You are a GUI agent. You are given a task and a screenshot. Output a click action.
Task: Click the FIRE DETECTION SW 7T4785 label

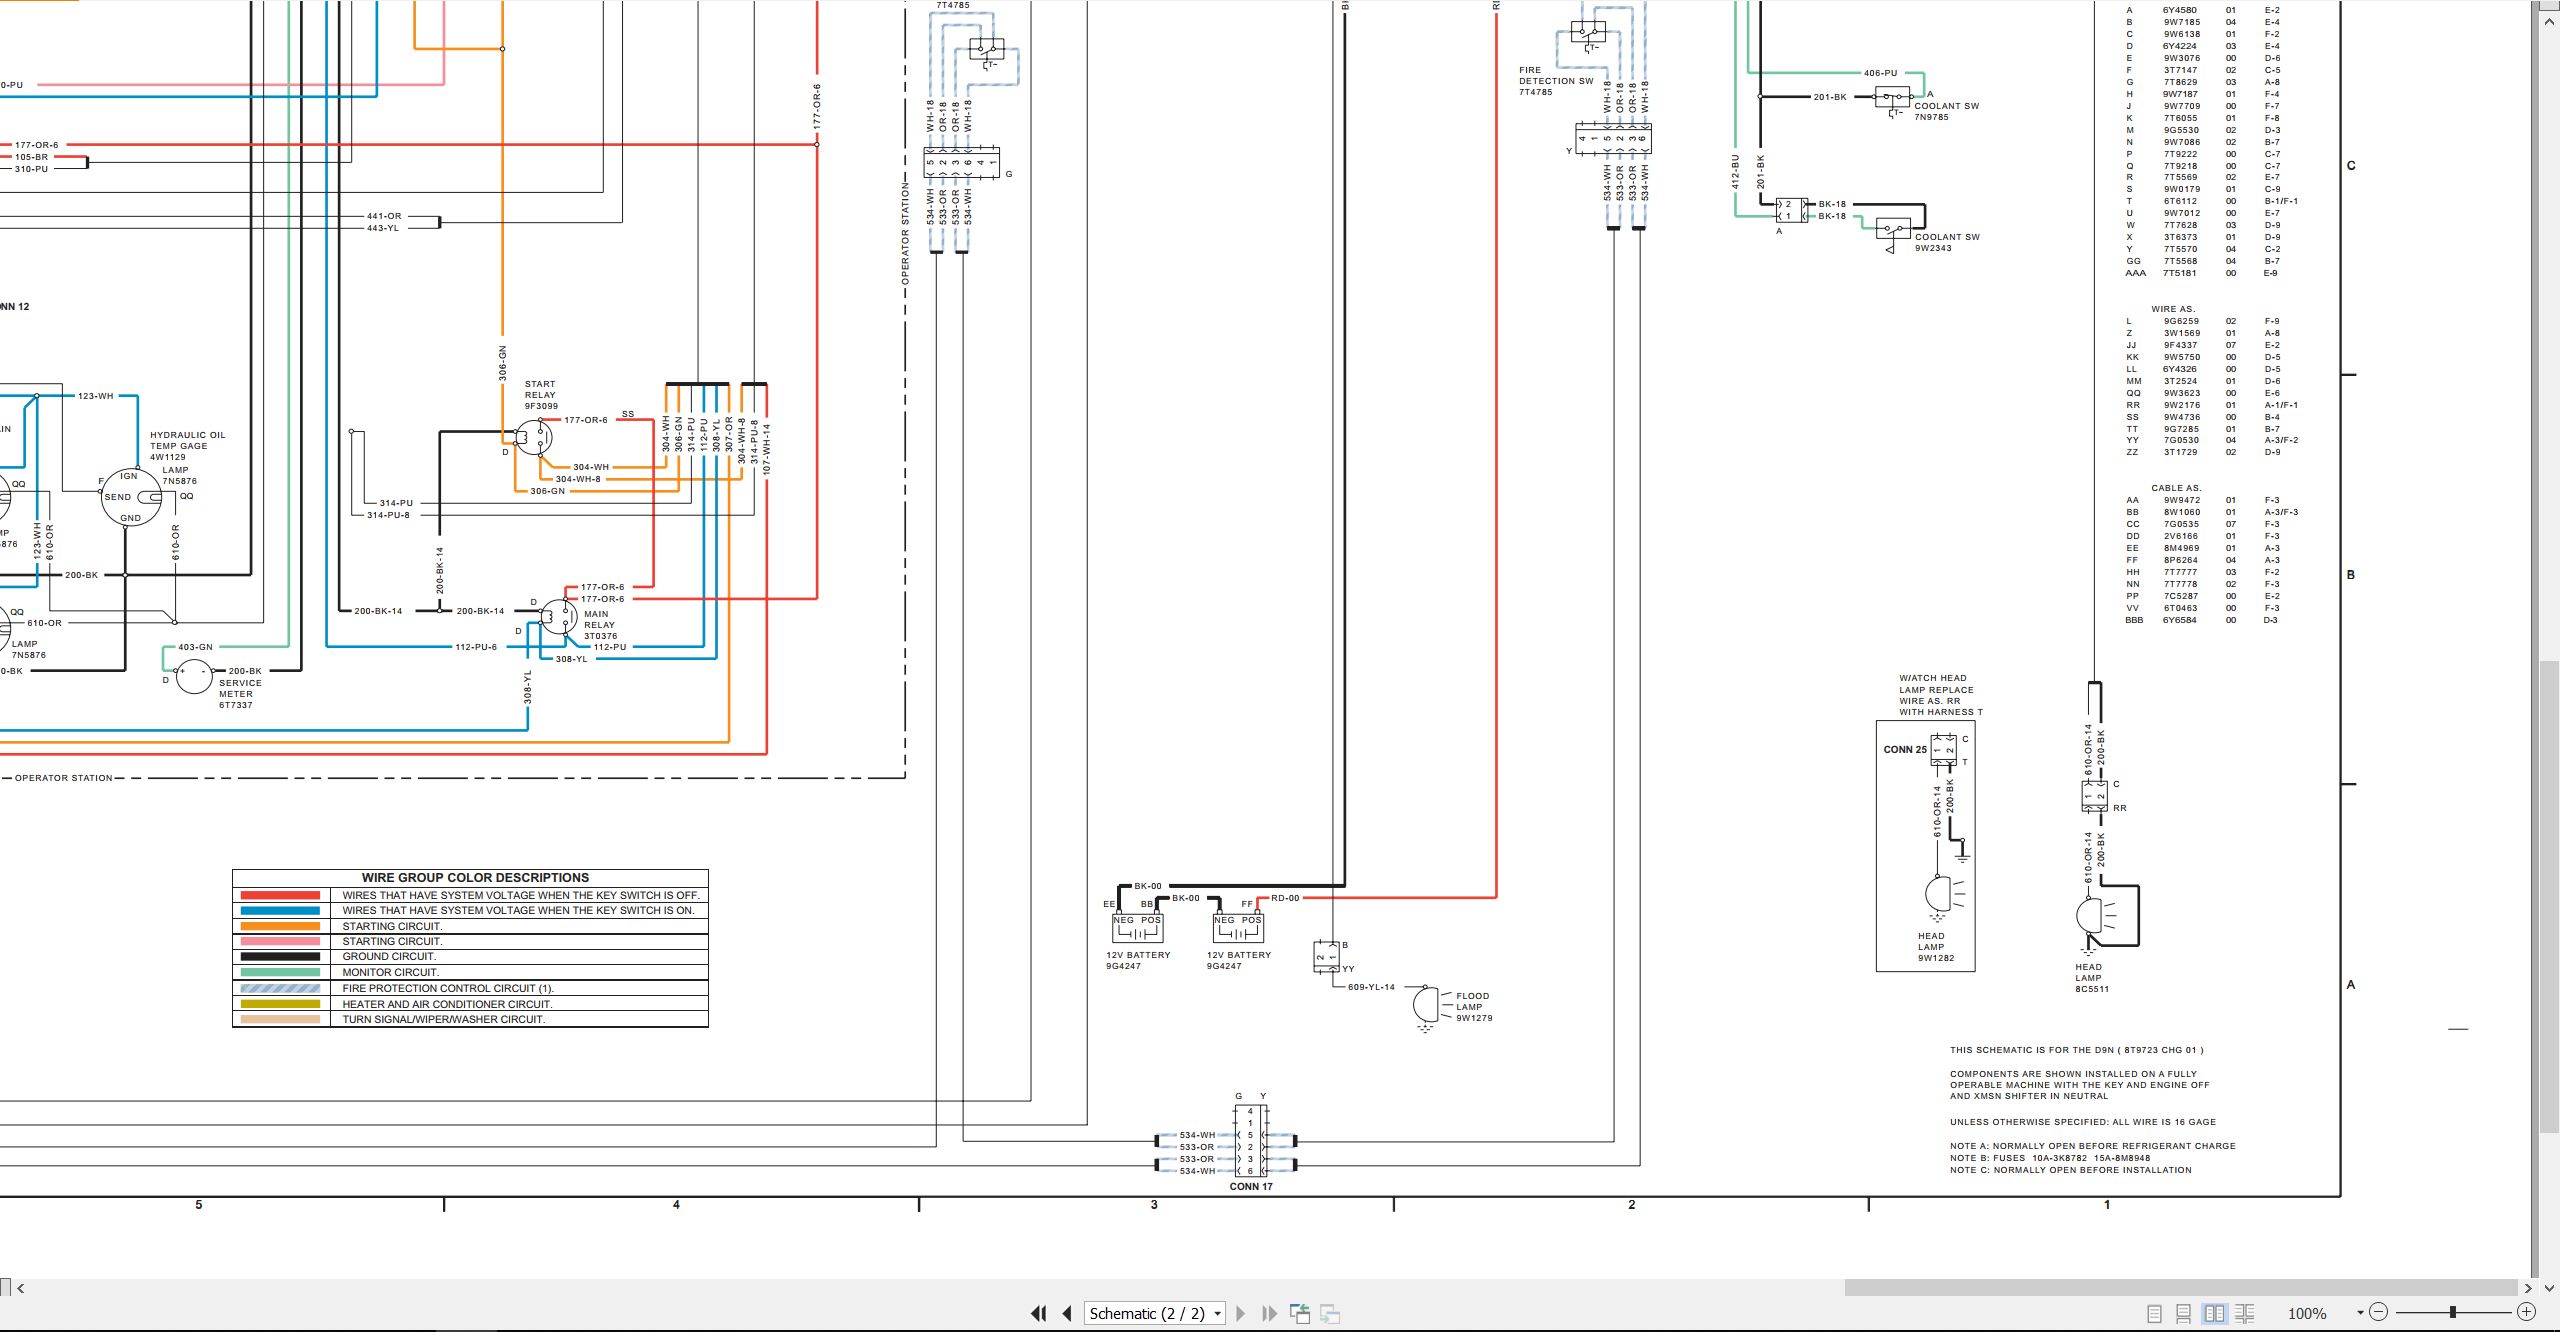pos(1556,81)
